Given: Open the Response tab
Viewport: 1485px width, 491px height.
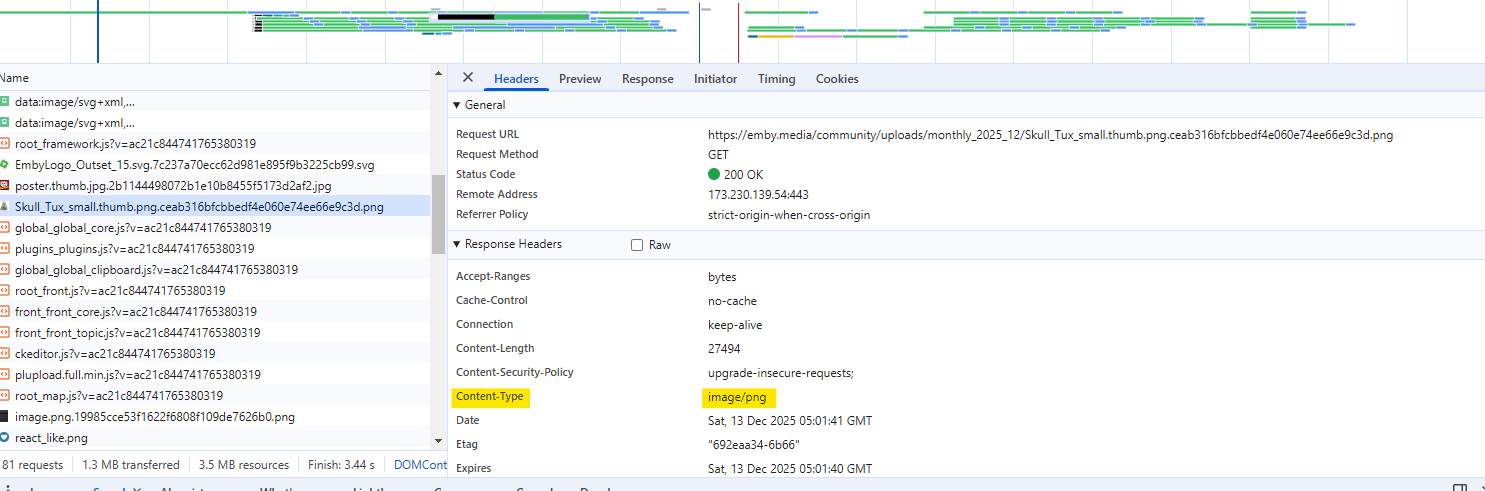Looking at the screenshot, I should pyautogui.click(x=648, y=79).
